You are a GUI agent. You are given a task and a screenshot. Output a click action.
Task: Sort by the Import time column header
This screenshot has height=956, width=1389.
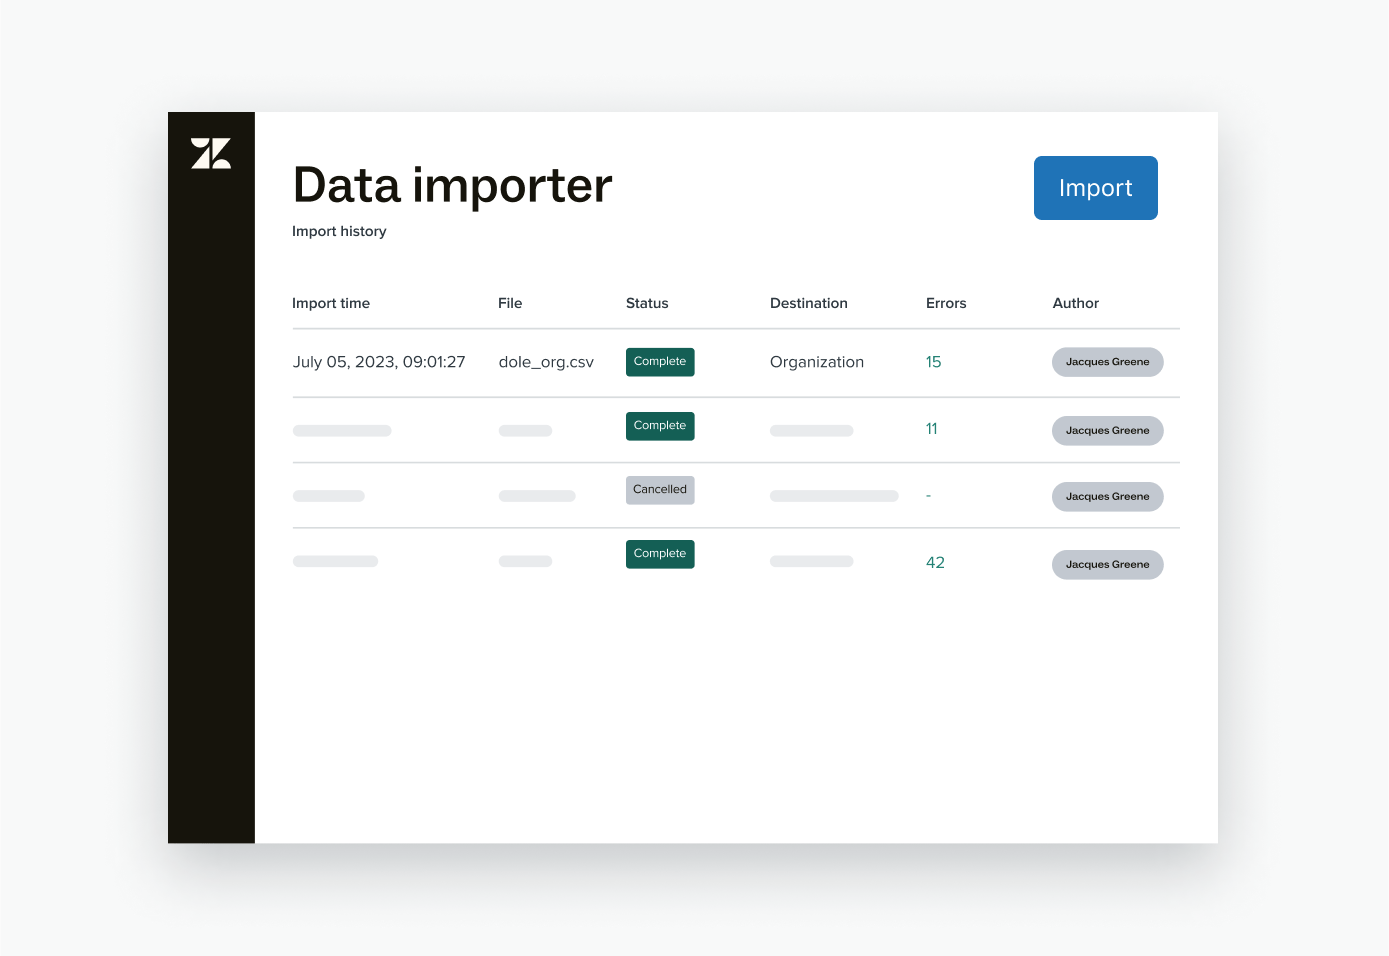point(331,303)
